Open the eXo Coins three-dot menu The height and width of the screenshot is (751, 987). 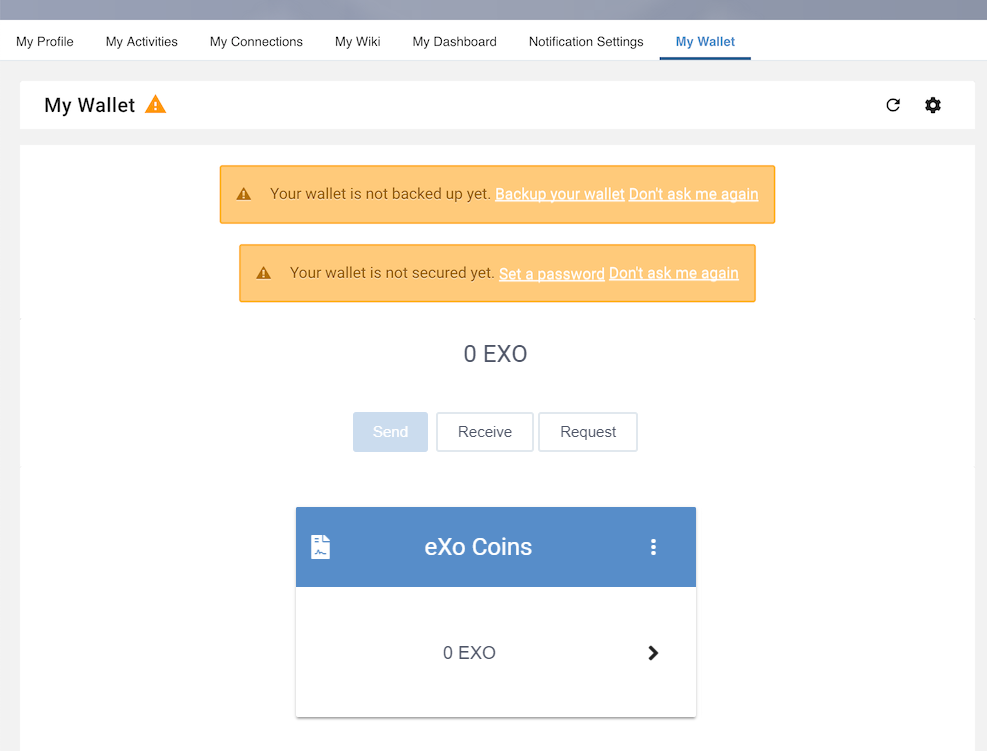tap(653, 546)
